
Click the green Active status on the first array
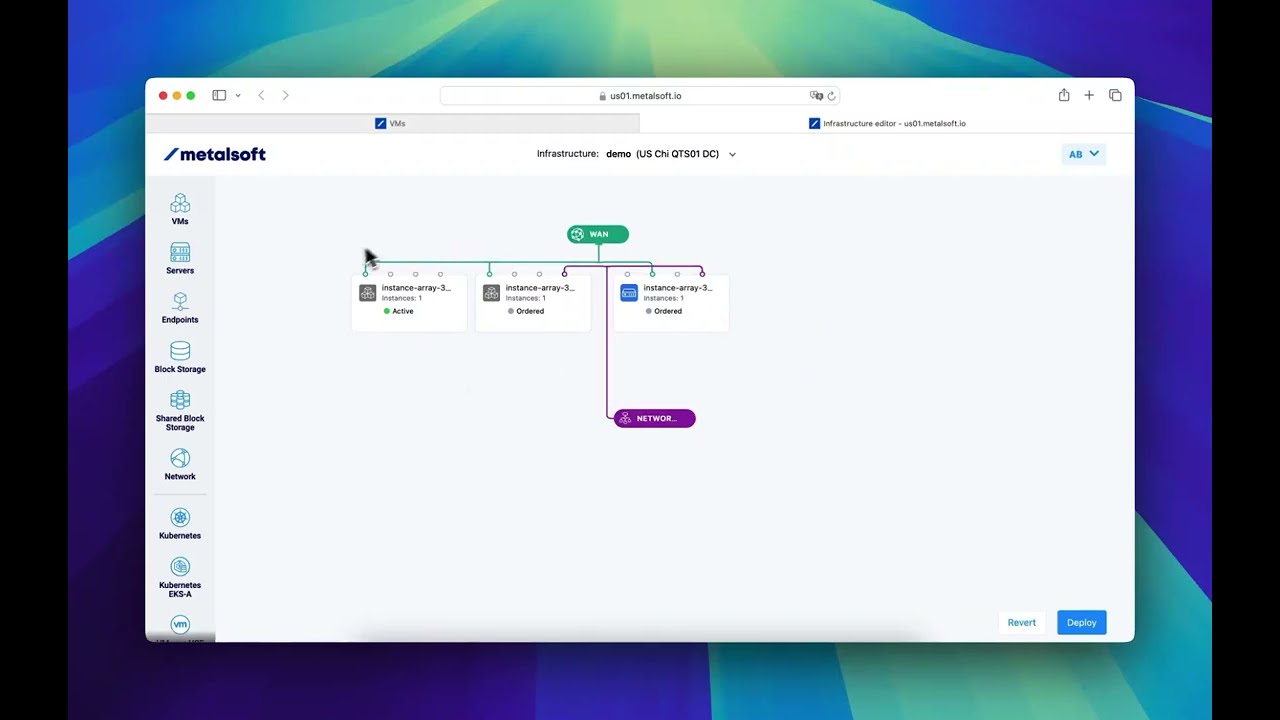(x=398, y=311)
